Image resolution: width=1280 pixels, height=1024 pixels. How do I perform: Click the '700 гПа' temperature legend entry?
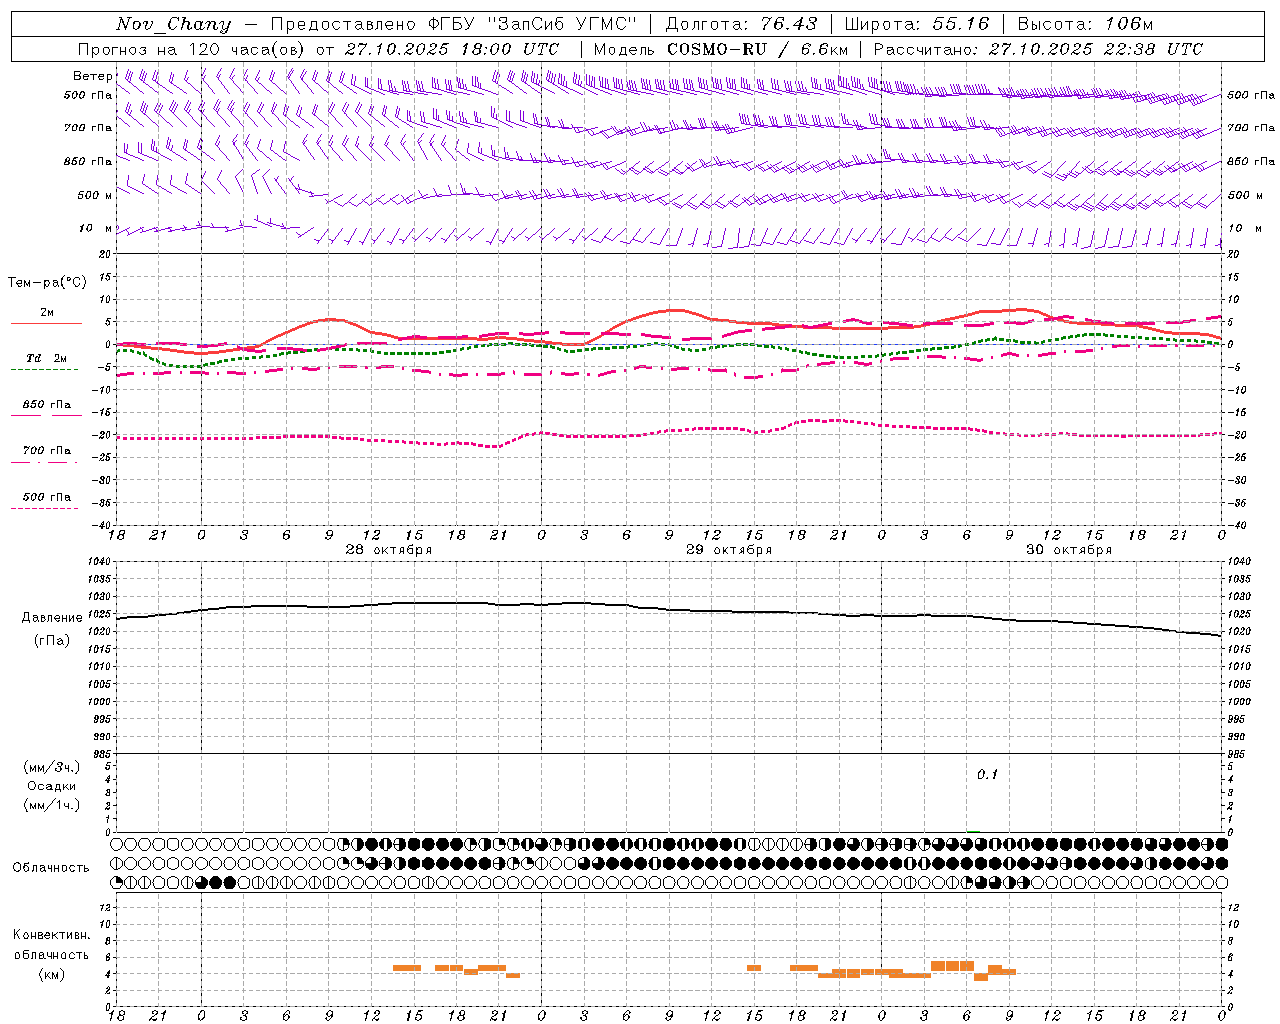(x=47, y=451)
